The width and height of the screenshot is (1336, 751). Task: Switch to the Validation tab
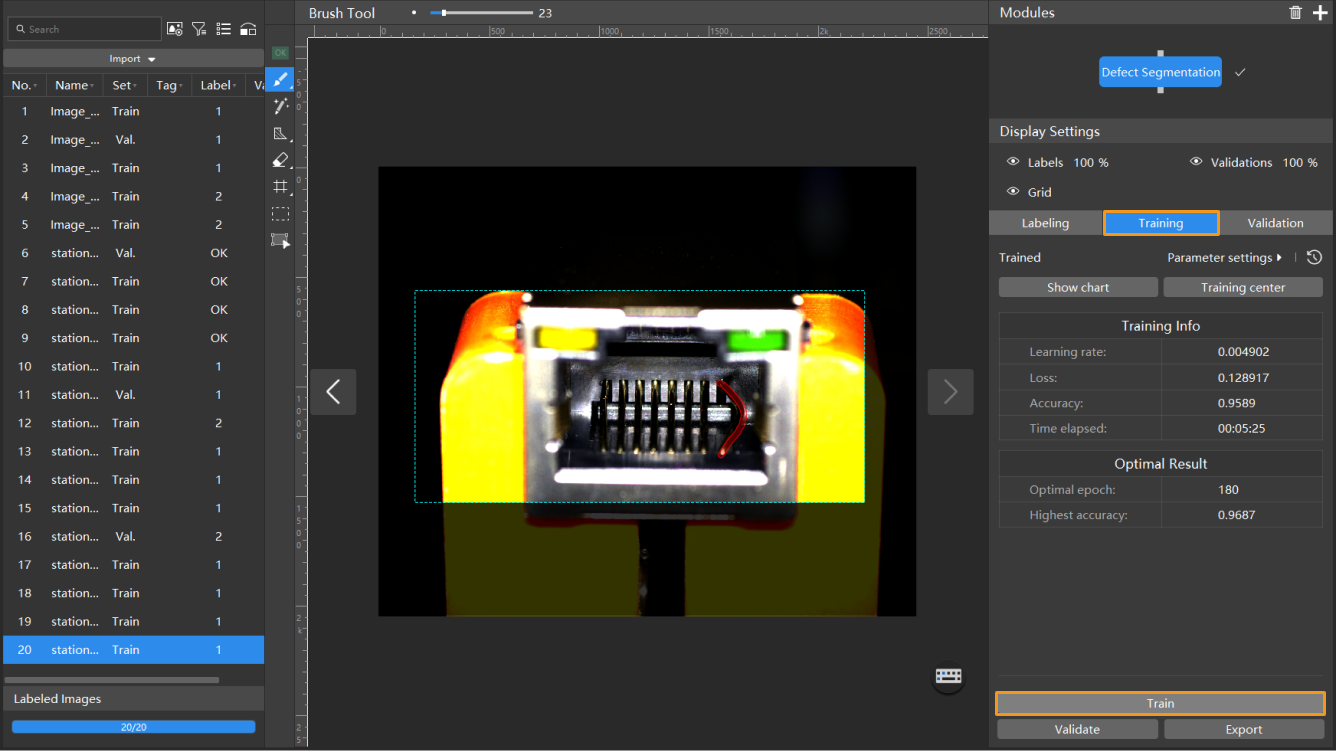pos(1276,223)
